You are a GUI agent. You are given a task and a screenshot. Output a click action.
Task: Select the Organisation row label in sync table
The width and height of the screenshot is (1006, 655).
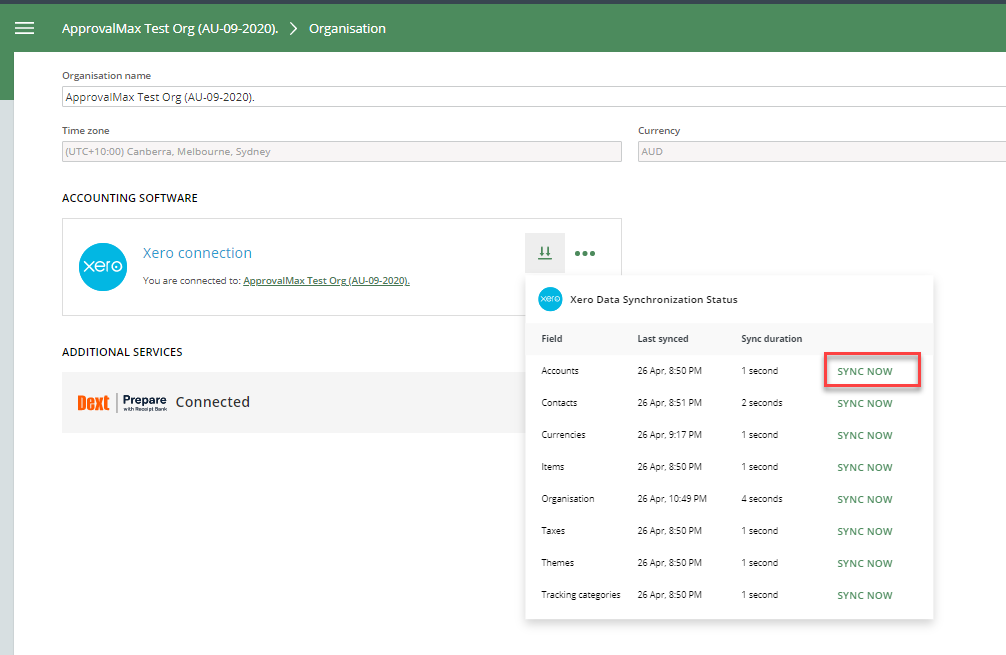(x=568, y=499)
